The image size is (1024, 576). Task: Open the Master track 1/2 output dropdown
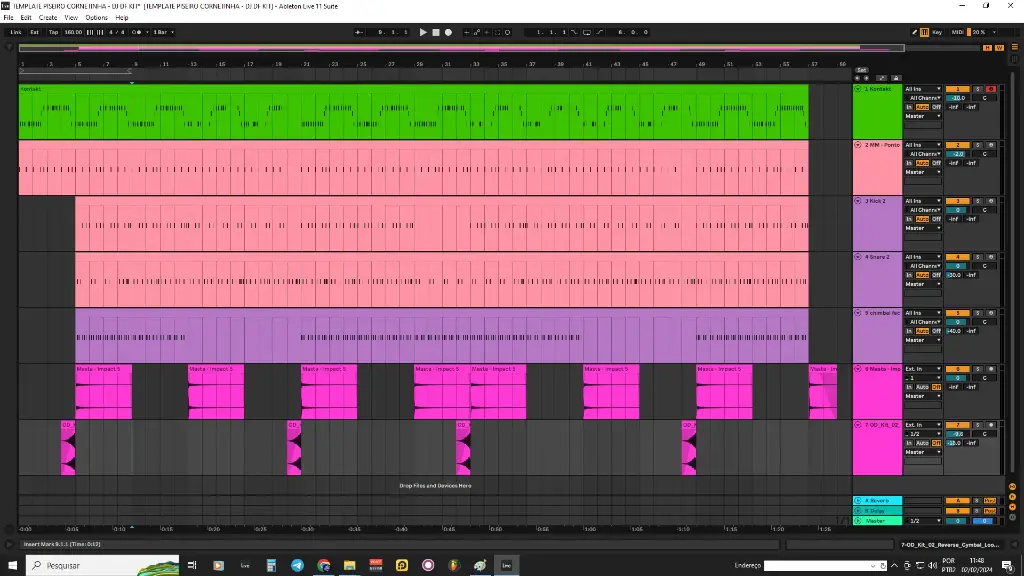tap(923, 521)
